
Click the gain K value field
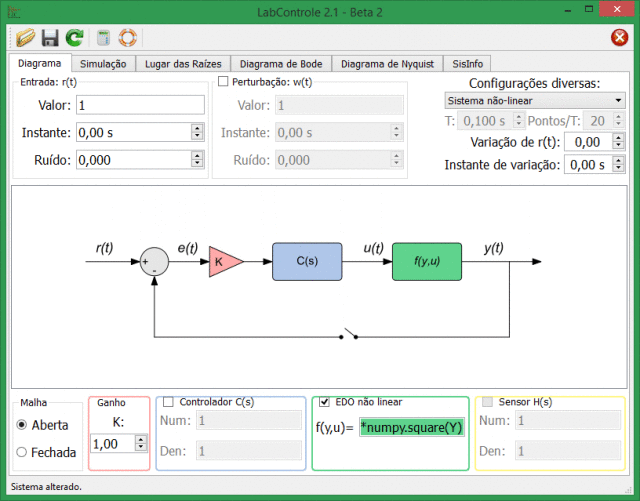(x=113, y=443)
